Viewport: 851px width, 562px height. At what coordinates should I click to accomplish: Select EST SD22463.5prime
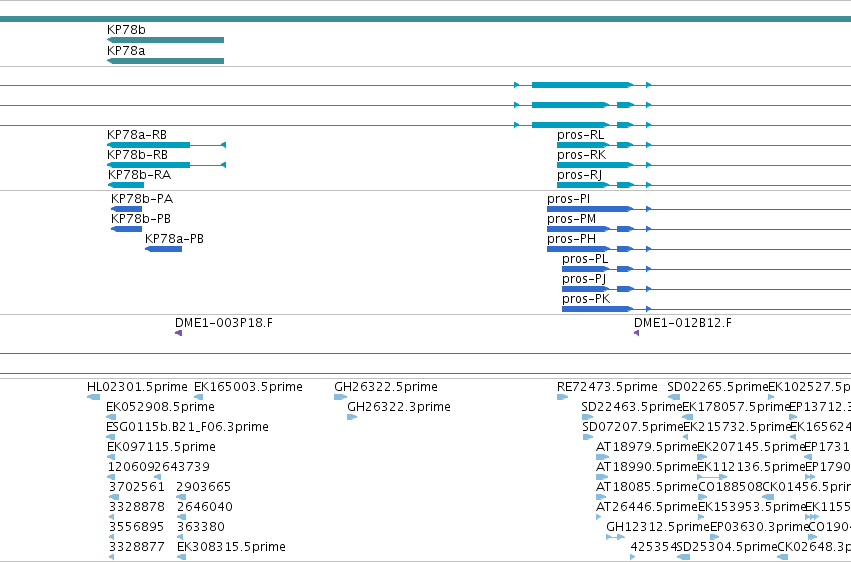587,417
